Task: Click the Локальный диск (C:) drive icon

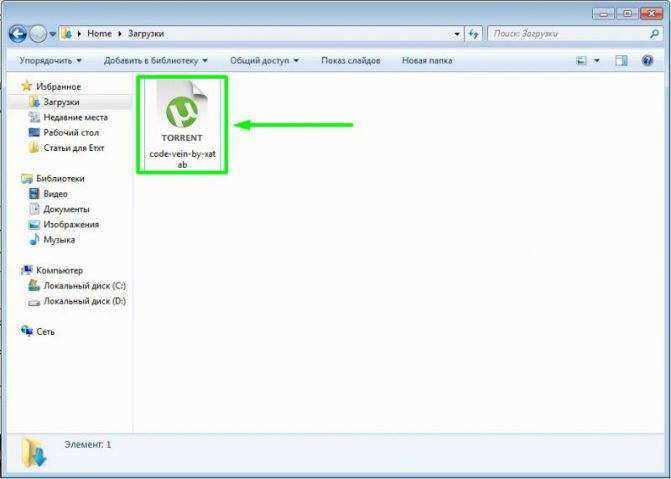Action: pos(34,286)
